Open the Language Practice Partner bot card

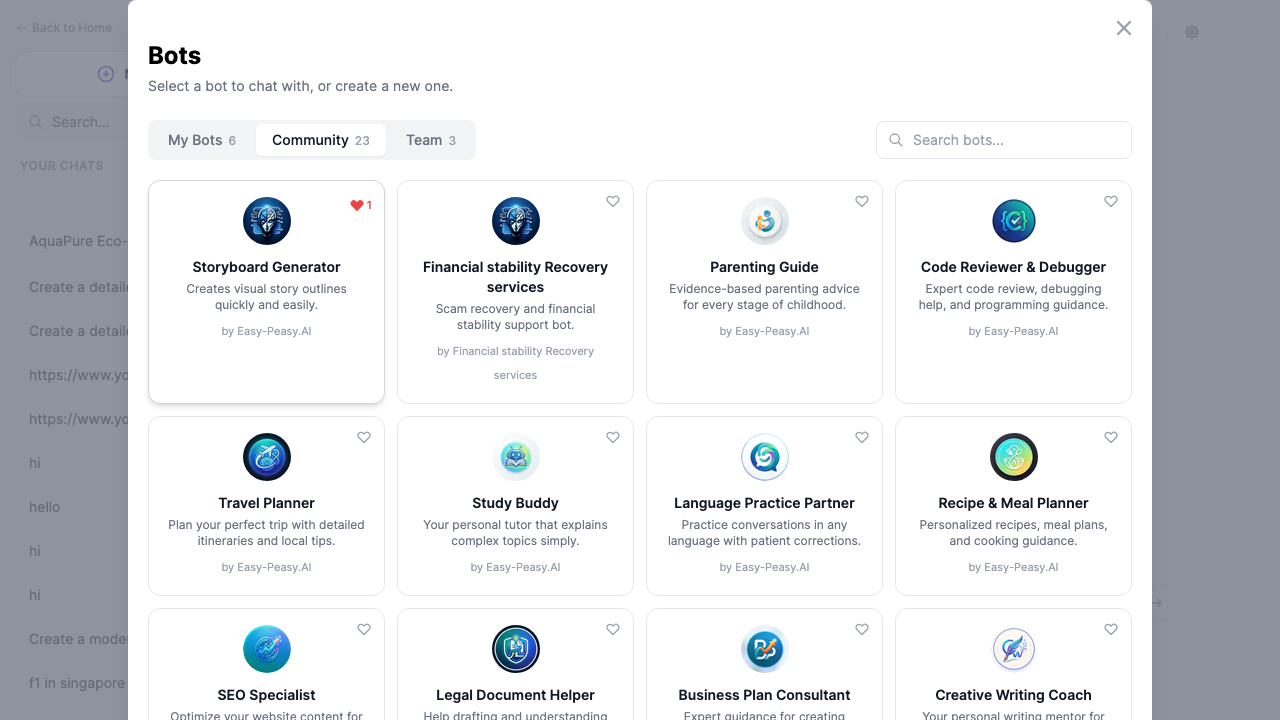click(x=764, y=506)
